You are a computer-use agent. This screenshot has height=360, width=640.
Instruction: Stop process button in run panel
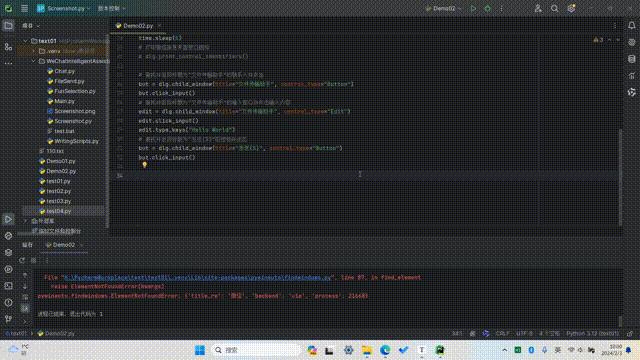(x=34, y=260)
